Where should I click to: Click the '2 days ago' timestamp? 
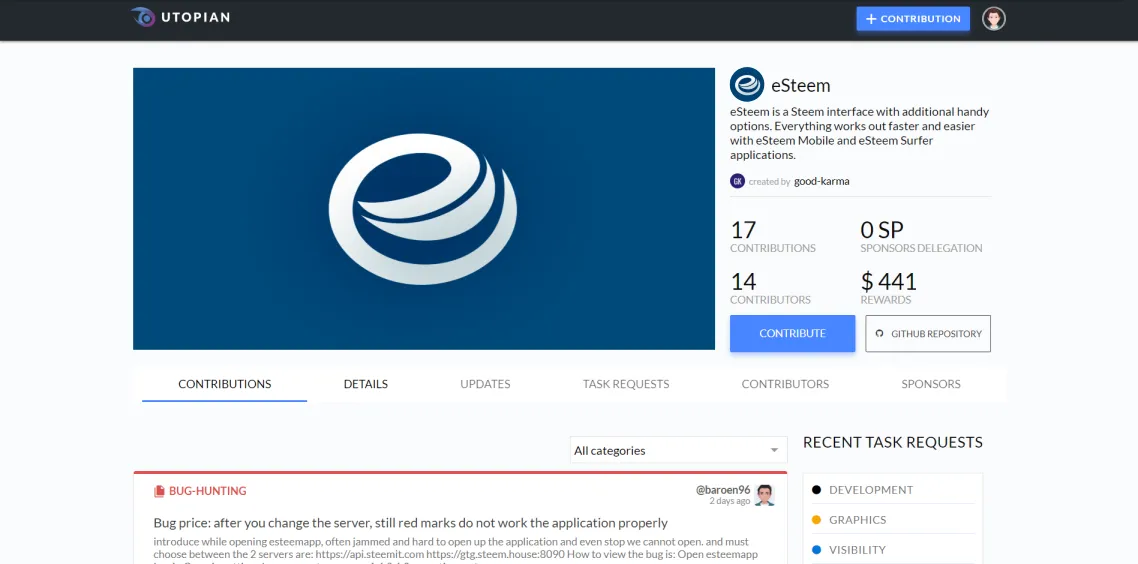[729, 501]
